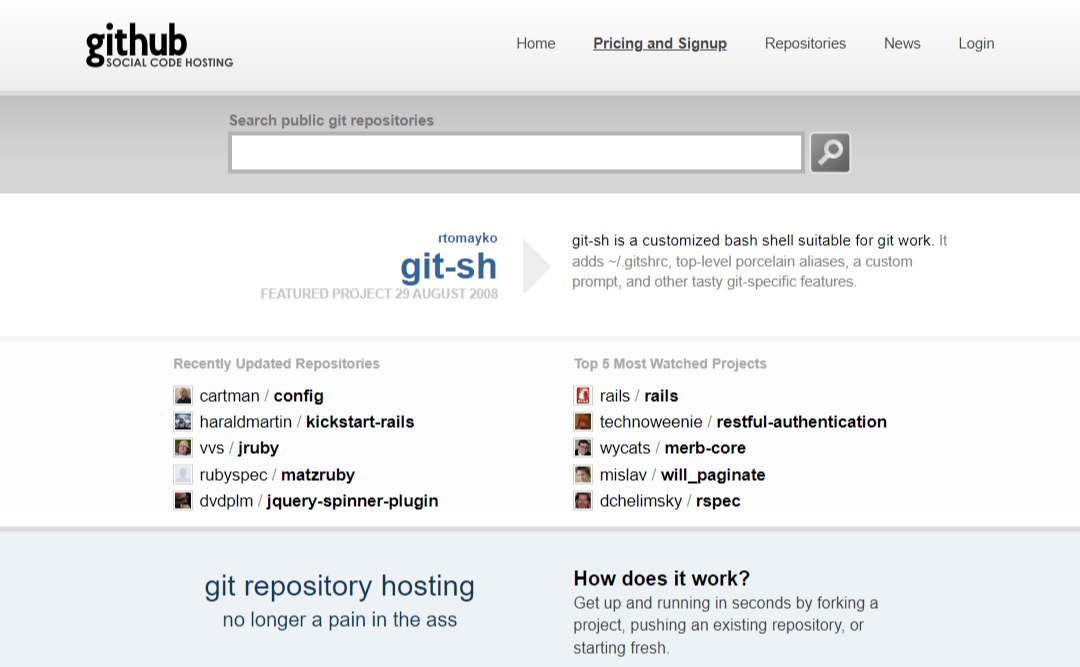Open the rspec repository link
Viewport: 1080px width, 667px height.
718,501
